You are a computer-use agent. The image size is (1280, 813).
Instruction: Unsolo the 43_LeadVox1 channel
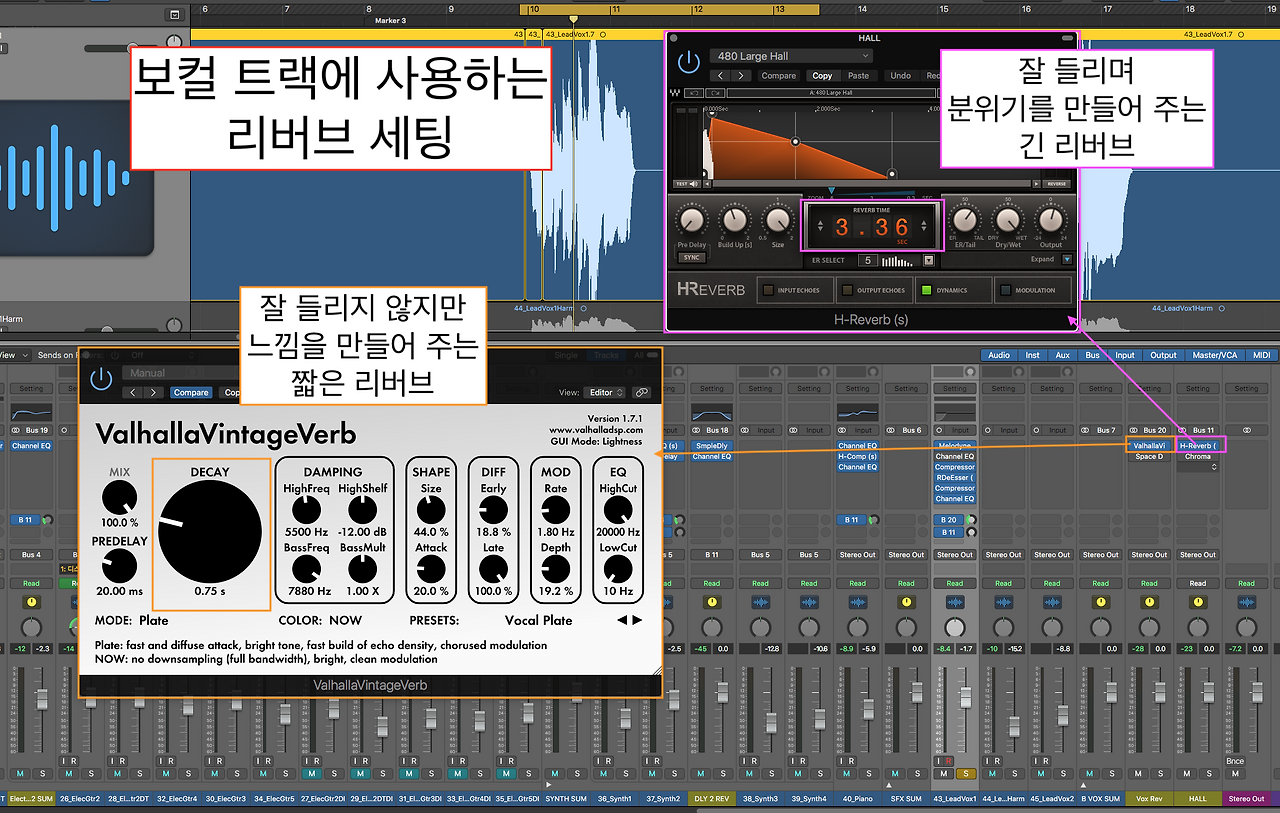click(966, 774)
